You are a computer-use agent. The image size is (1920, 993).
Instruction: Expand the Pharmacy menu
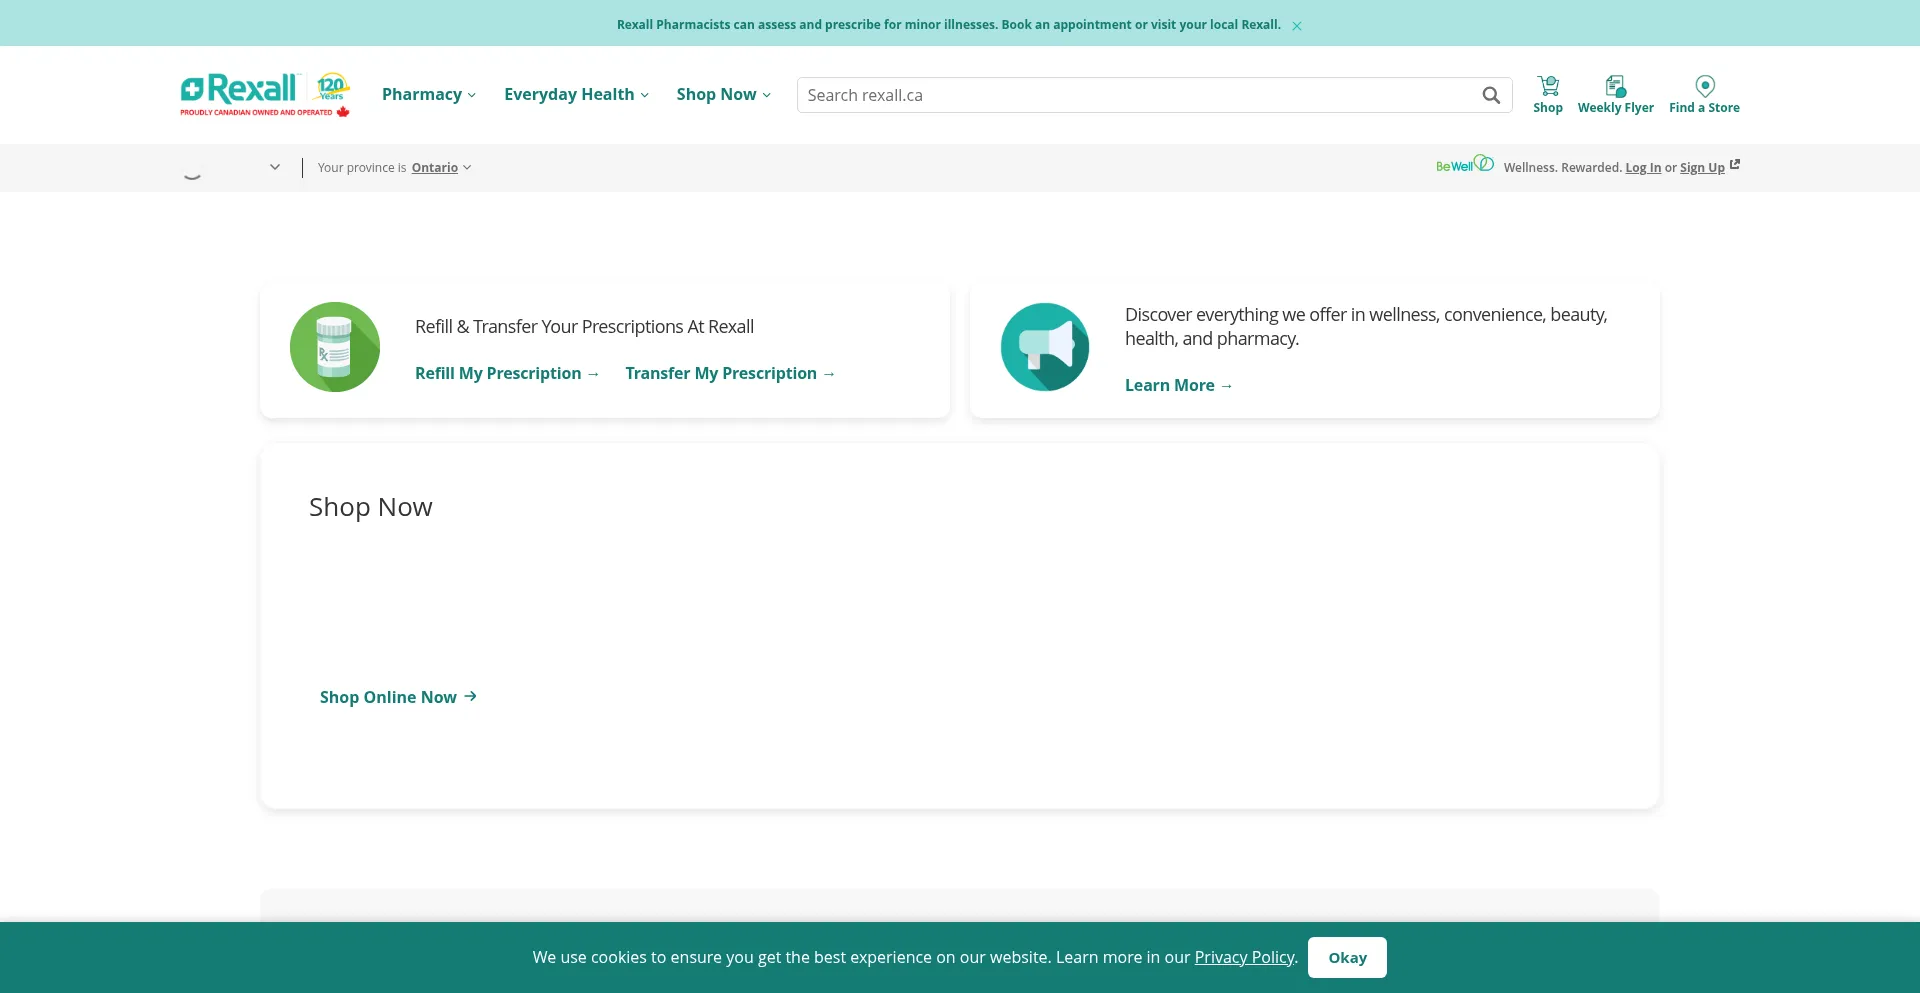click(429, 95)
